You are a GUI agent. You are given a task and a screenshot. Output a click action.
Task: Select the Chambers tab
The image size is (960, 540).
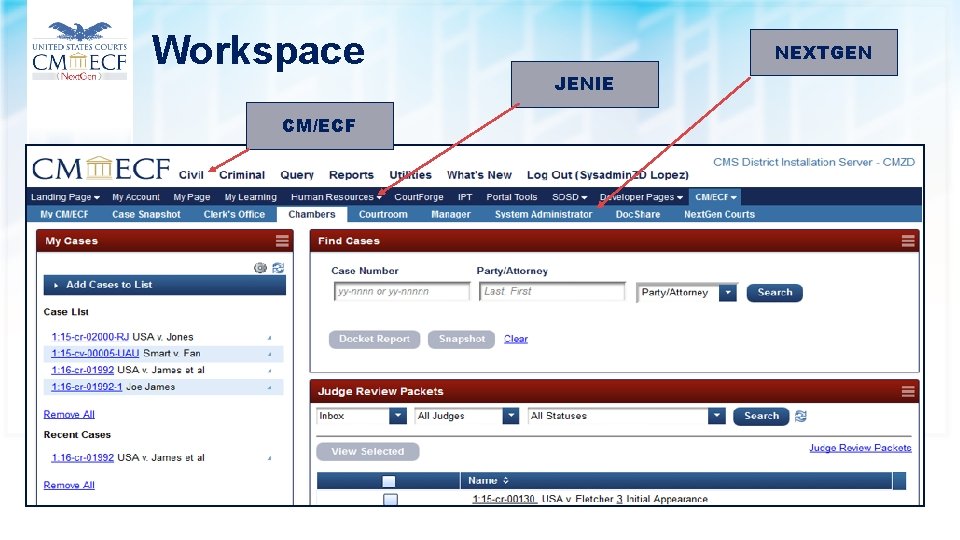[312, 214]
